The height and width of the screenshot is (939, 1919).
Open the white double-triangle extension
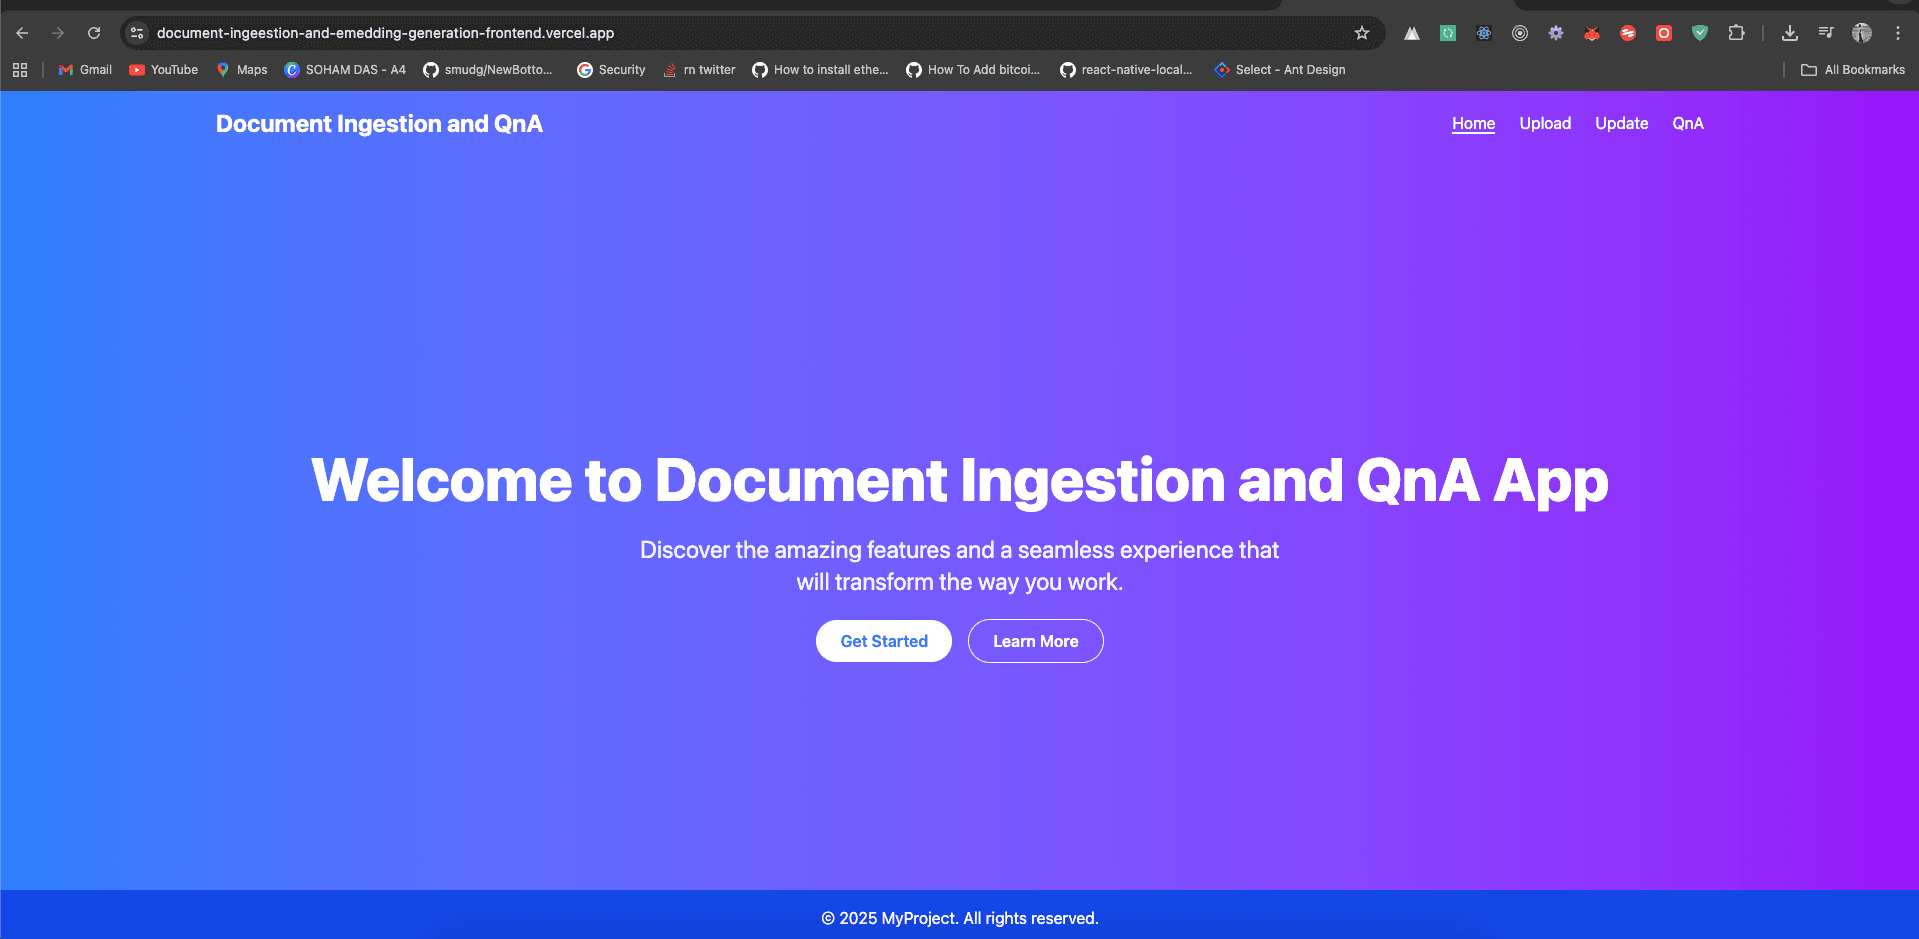point(1412,33)
